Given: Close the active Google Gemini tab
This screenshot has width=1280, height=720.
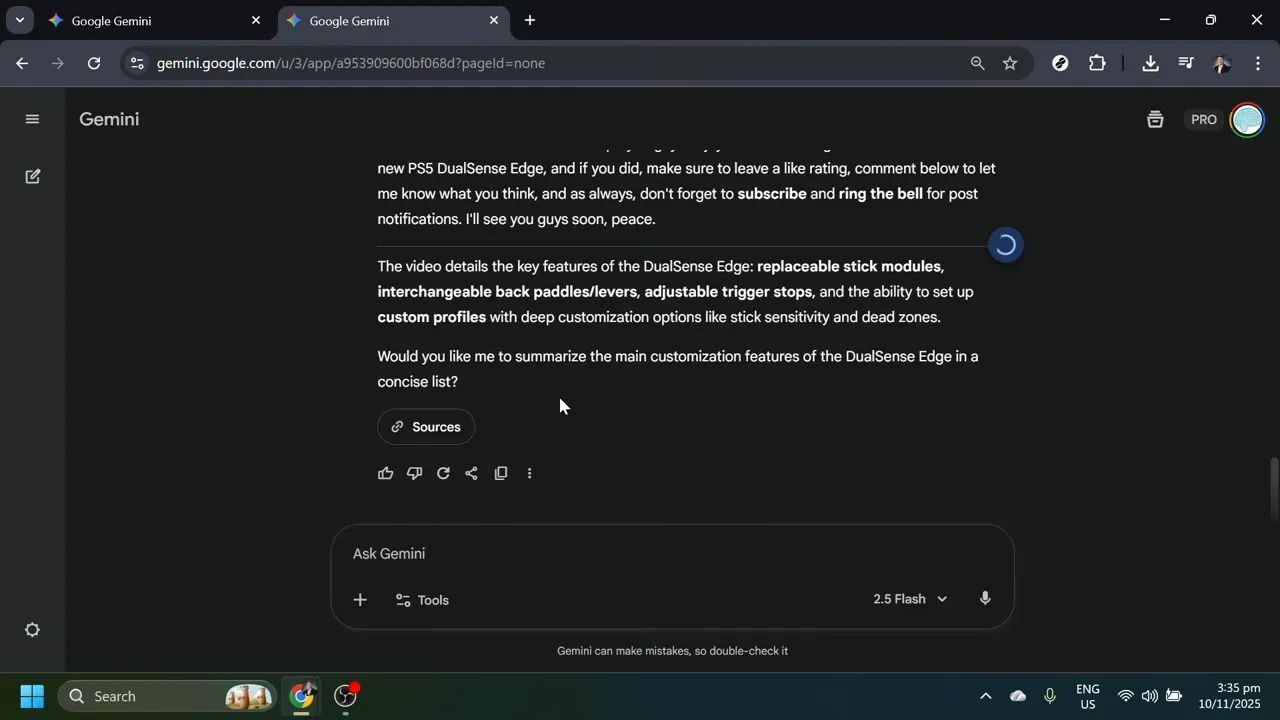Looking at the screenshot, I should pyautogui.click(x=494, y=20).
